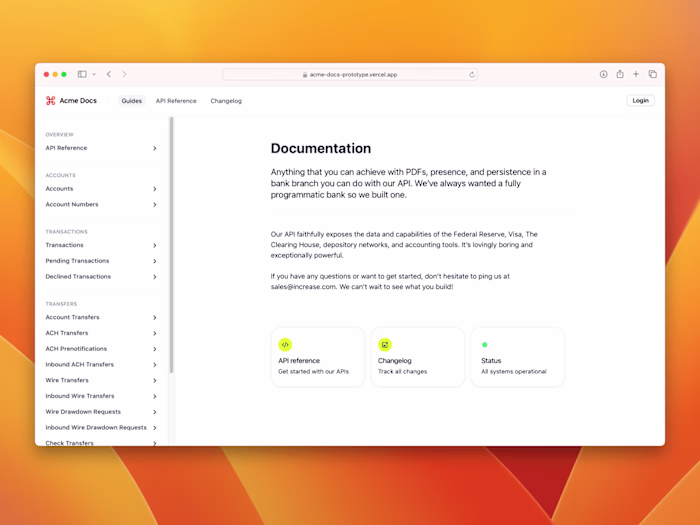Click the lock icon in address bar
This screenshot has width=700, height=525.
click(305, 75)
